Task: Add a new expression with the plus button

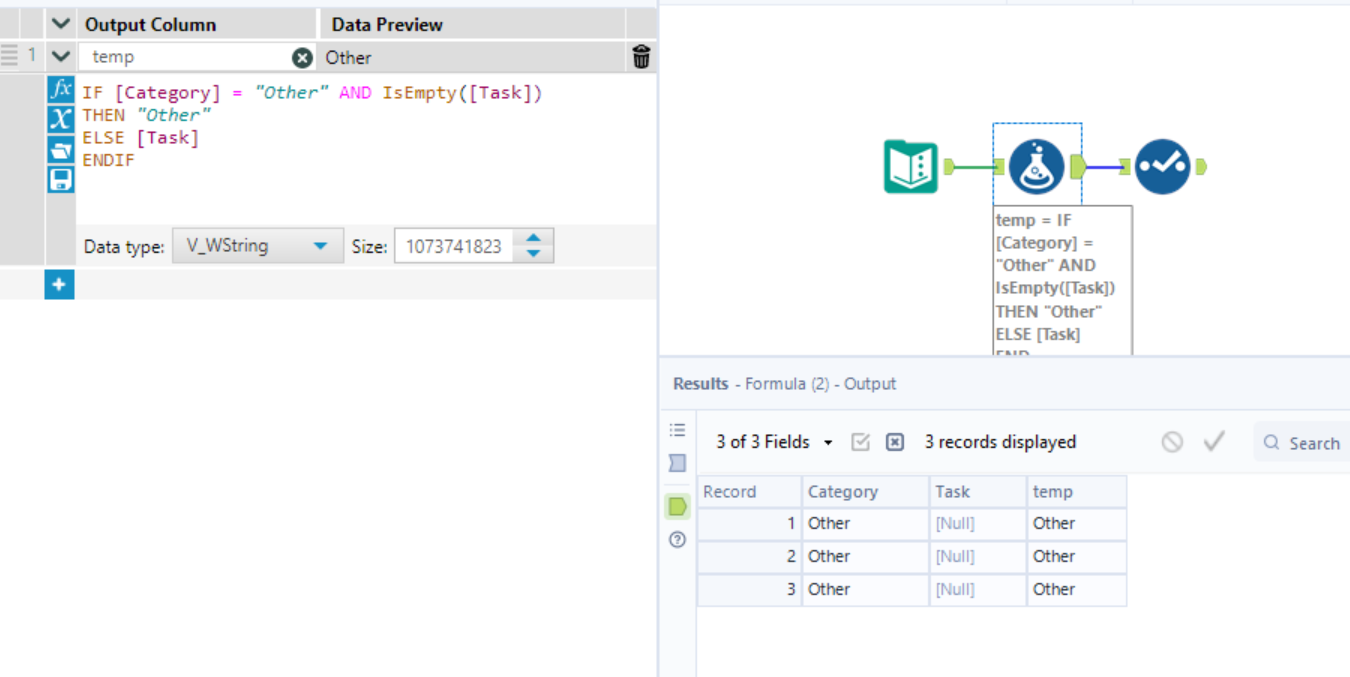Action: (x=58, y=284)
